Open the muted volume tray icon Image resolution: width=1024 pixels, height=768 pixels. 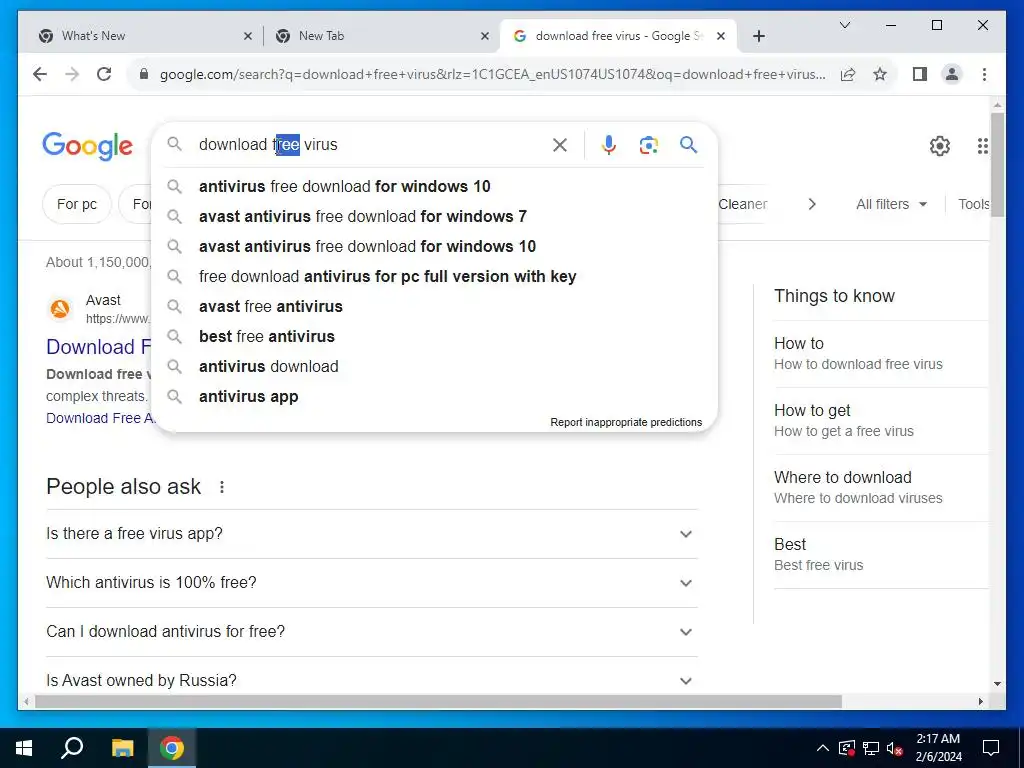coord(895,748)
